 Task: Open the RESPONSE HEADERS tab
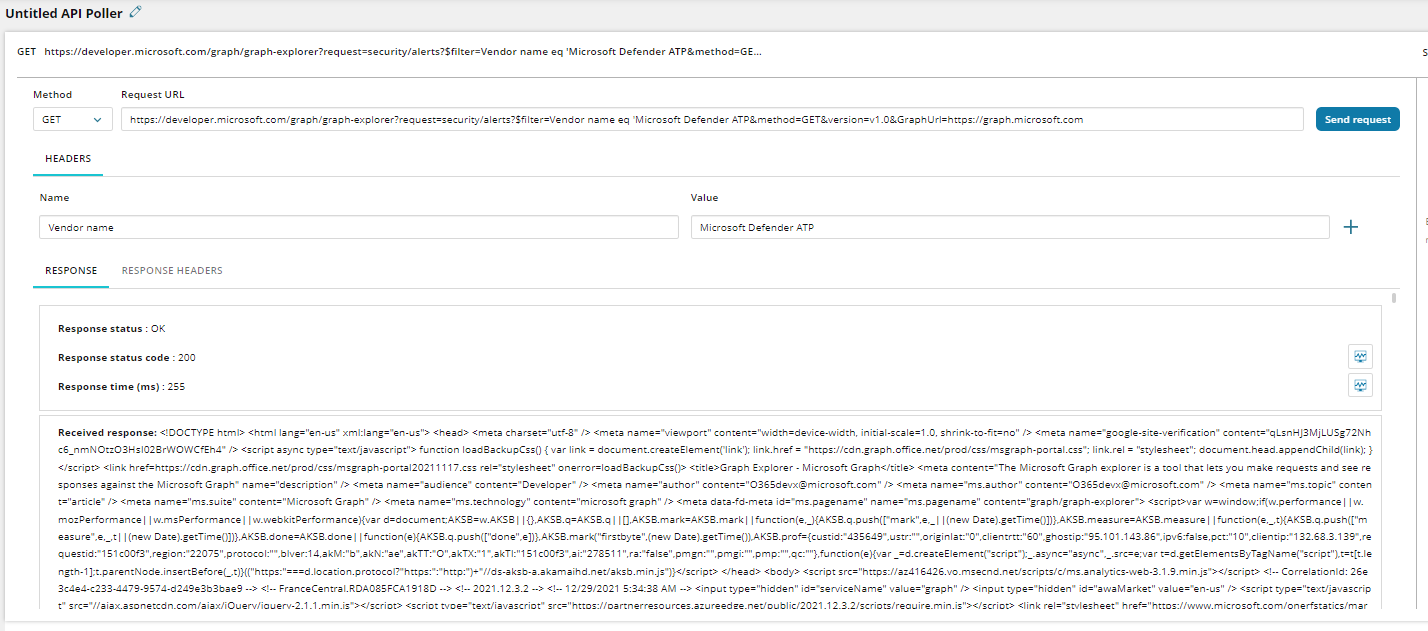172,270
